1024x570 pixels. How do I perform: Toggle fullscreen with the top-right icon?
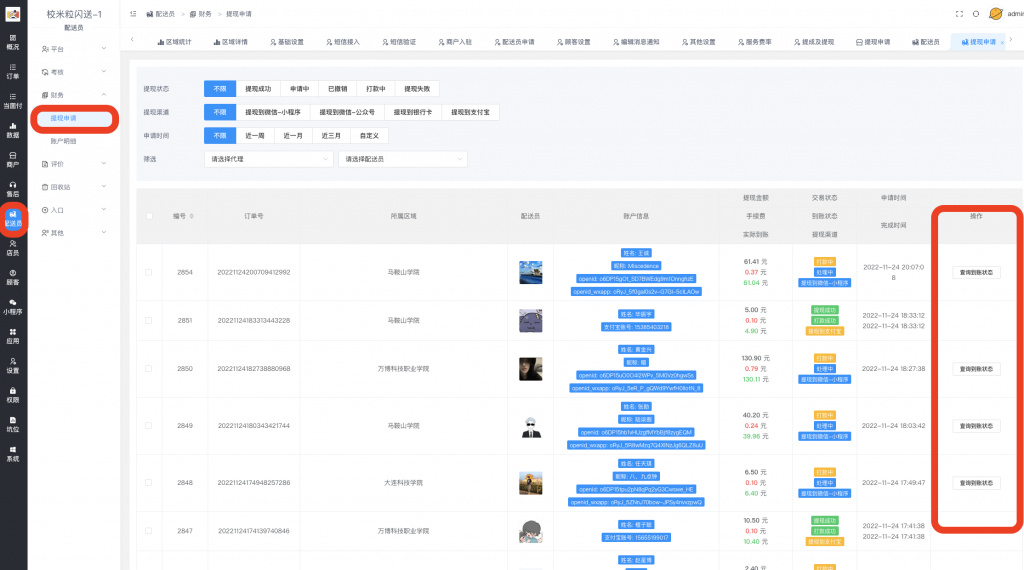tap(960, 14)
